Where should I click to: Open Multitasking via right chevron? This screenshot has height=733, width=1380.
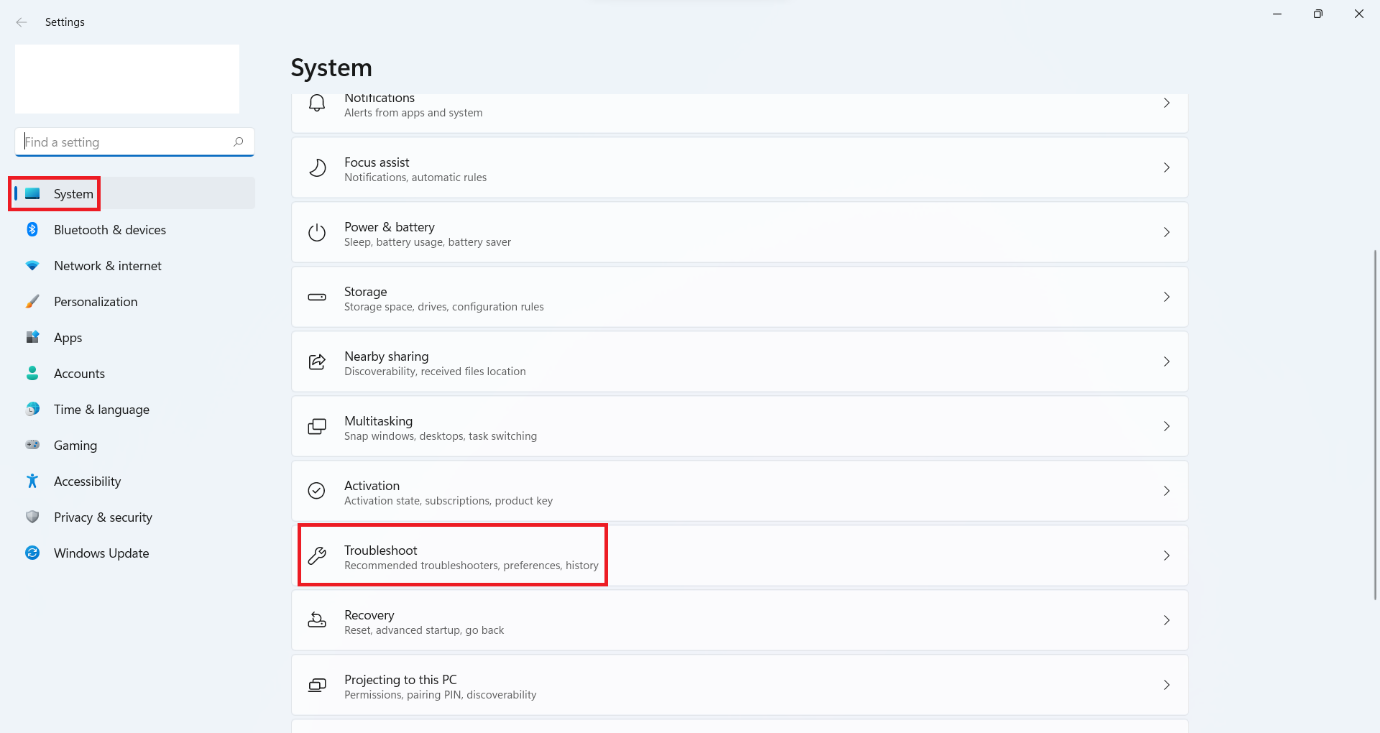point(1166,426)
